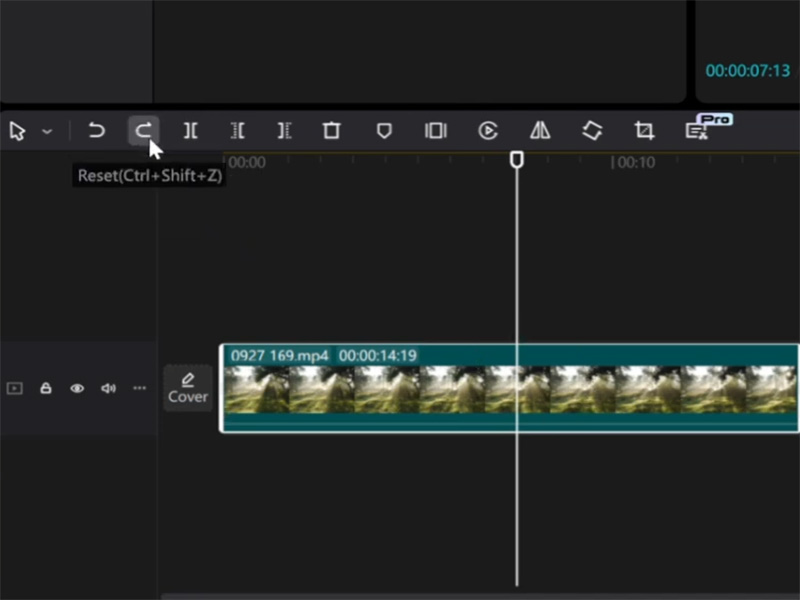
Task: Select the Split tool
Action: pyautogui.click(x=190, y=131)
